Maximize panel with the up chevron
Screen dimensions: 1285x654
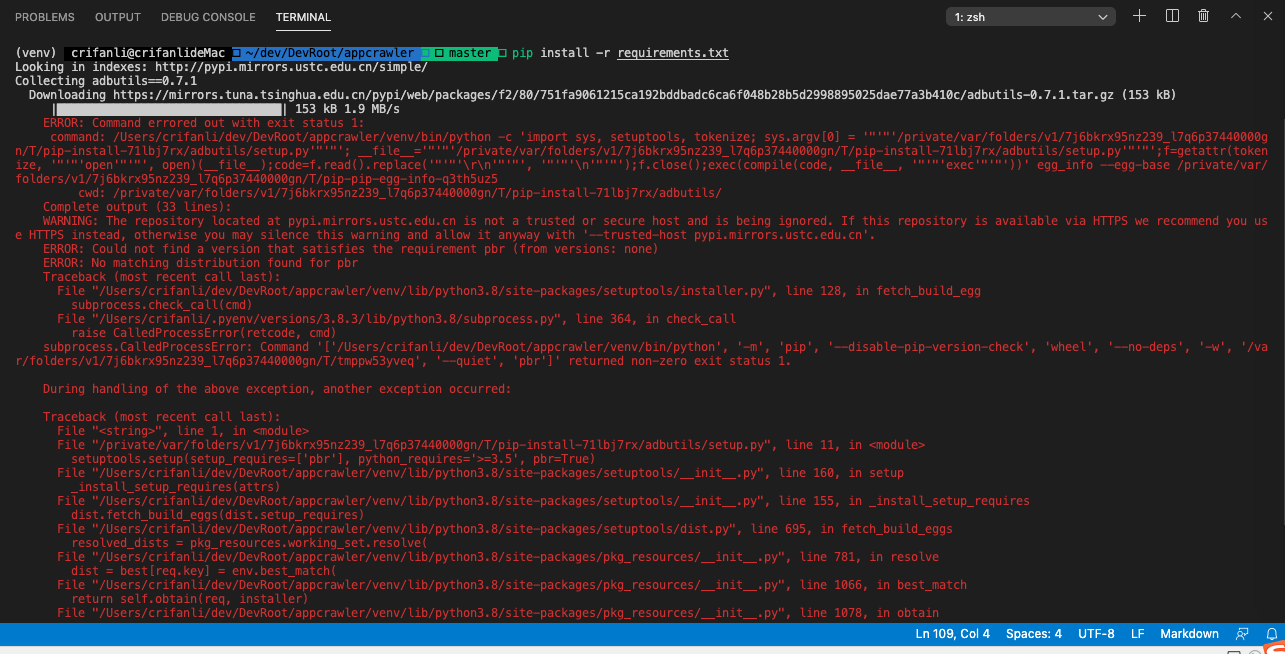1236,16
